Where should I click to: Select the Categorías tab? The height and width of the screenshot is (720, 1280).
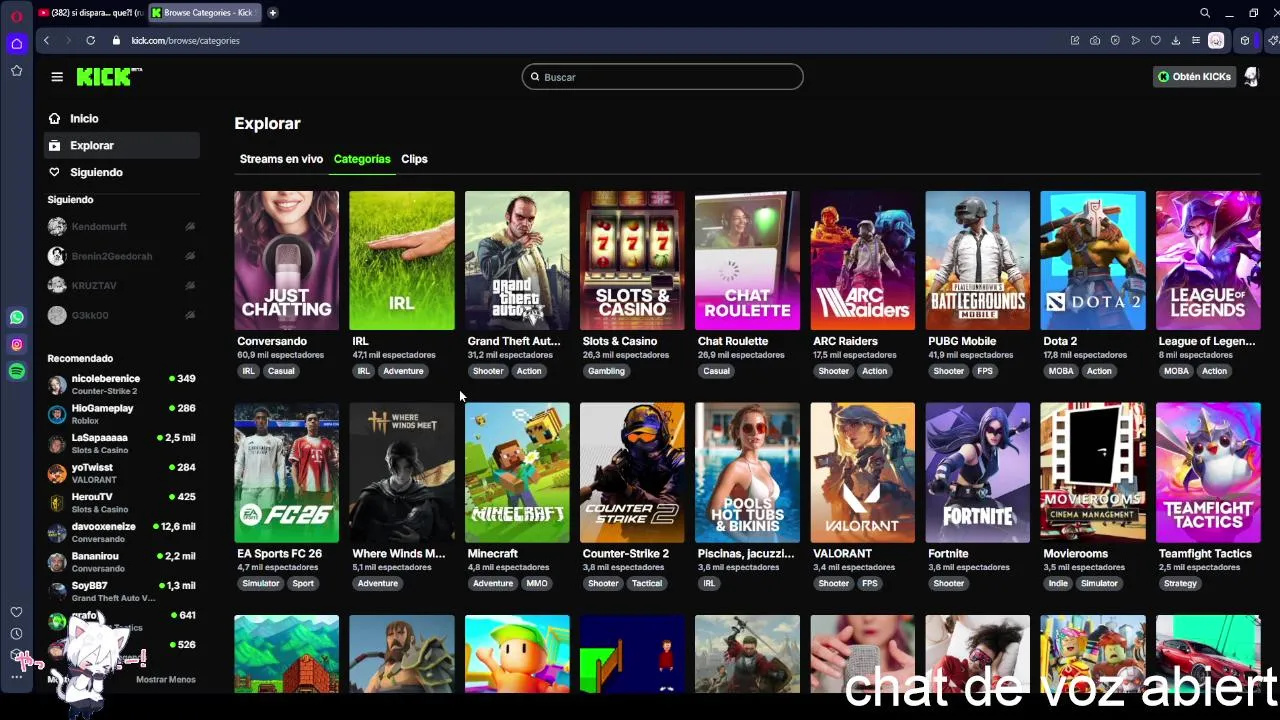pos(362,159)
